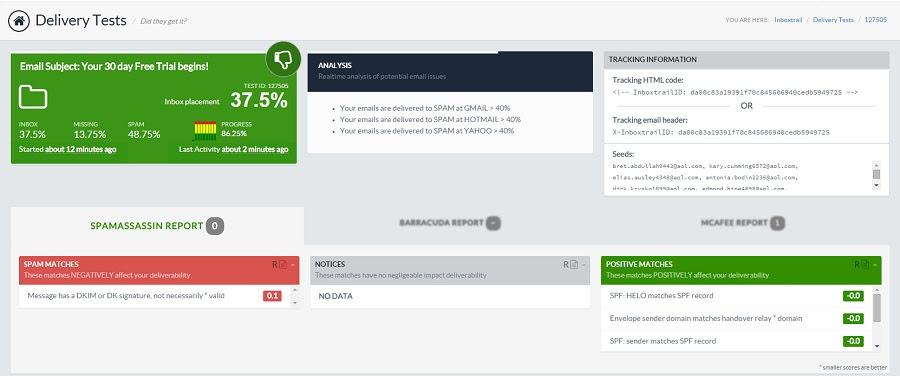The image size is (900, 376).
Task: Click 'Started about 12 minutes ago' text
Action: click(x=68, y=149)
